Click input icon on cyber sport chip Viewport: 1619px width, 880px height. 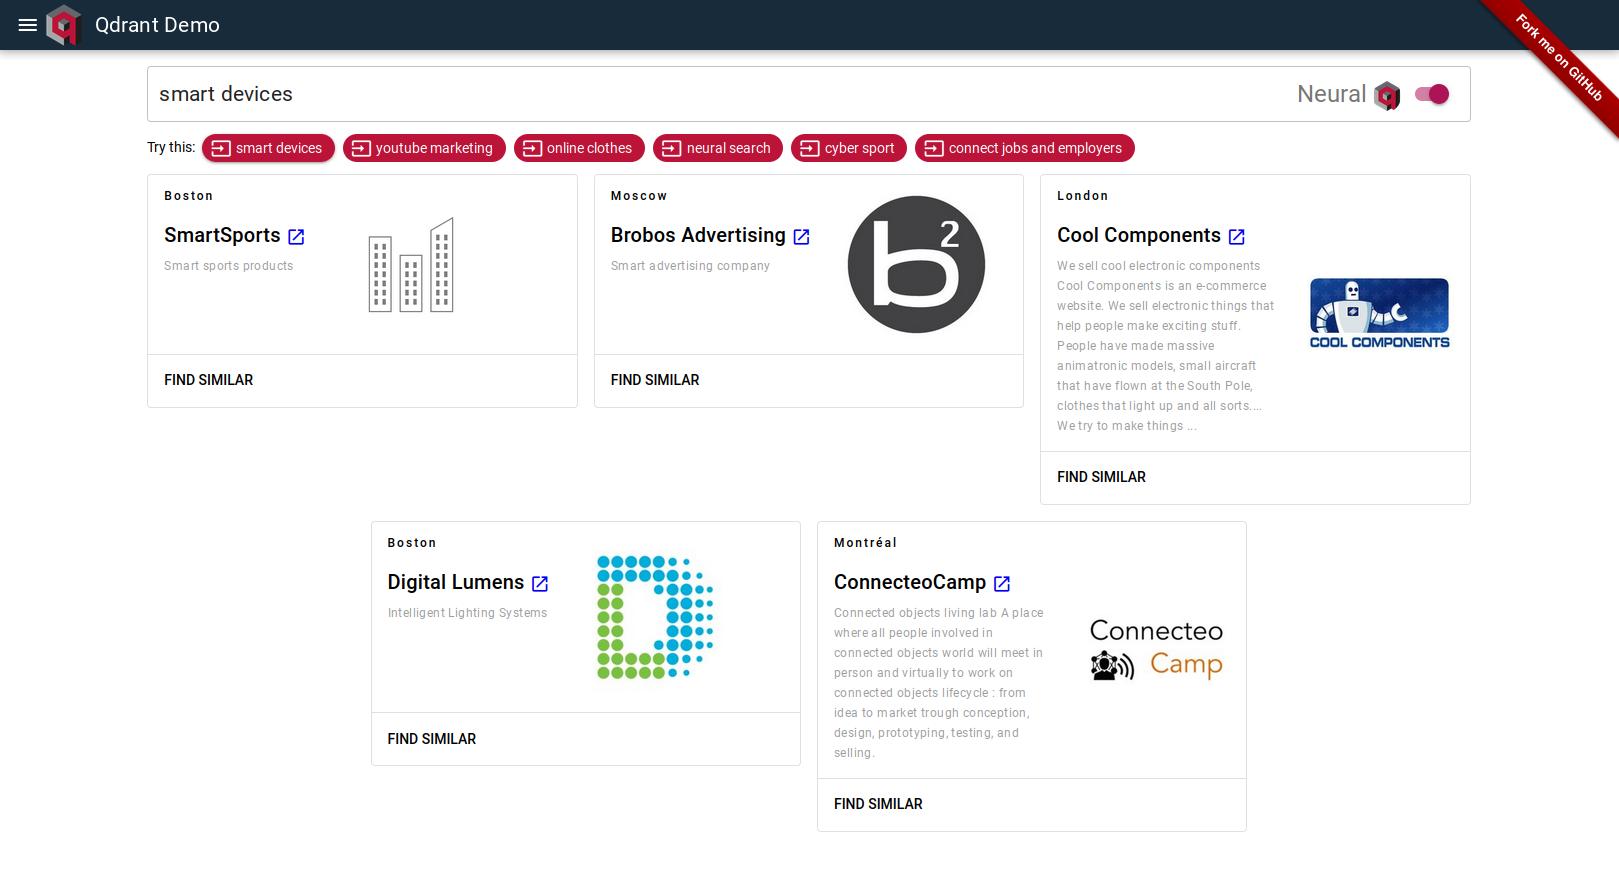click(810, 148)
